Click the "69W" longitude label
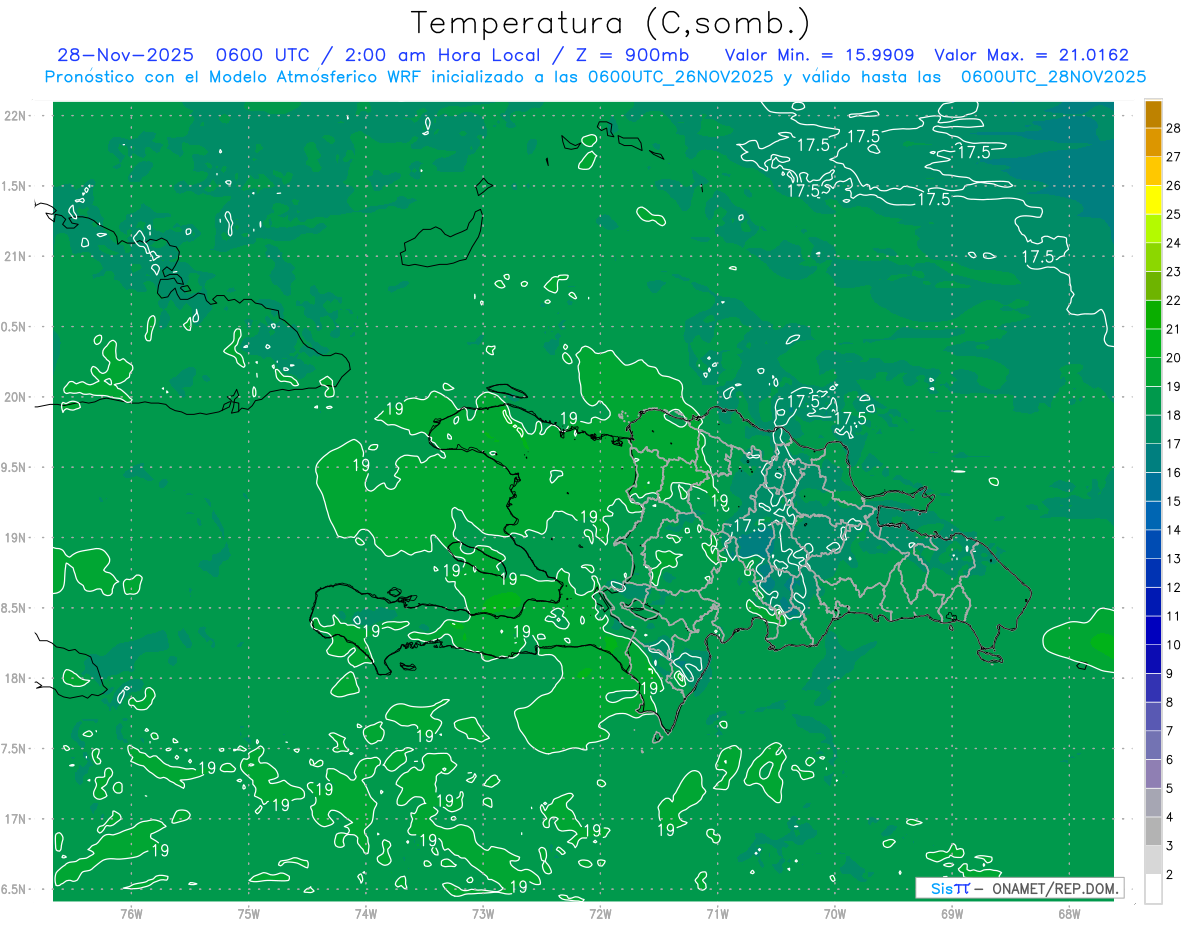Screen dimensions: 1200x927 (x=952, y=913)
